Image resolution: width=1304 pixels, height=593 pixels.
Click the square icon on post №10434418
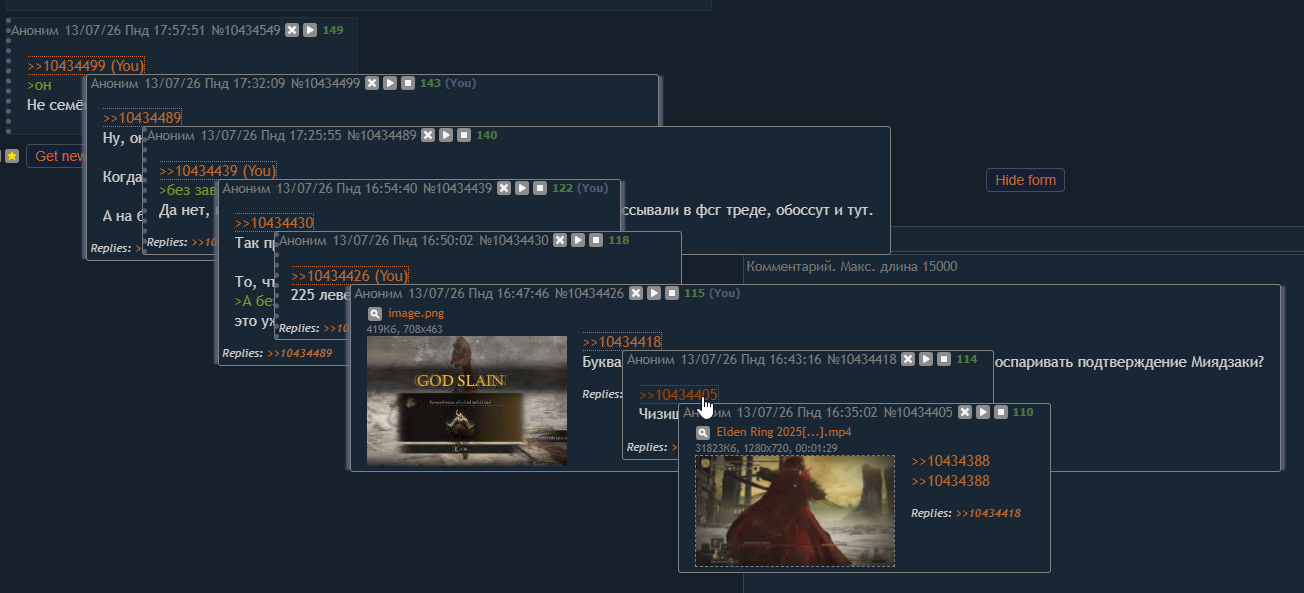pos(944,359)
